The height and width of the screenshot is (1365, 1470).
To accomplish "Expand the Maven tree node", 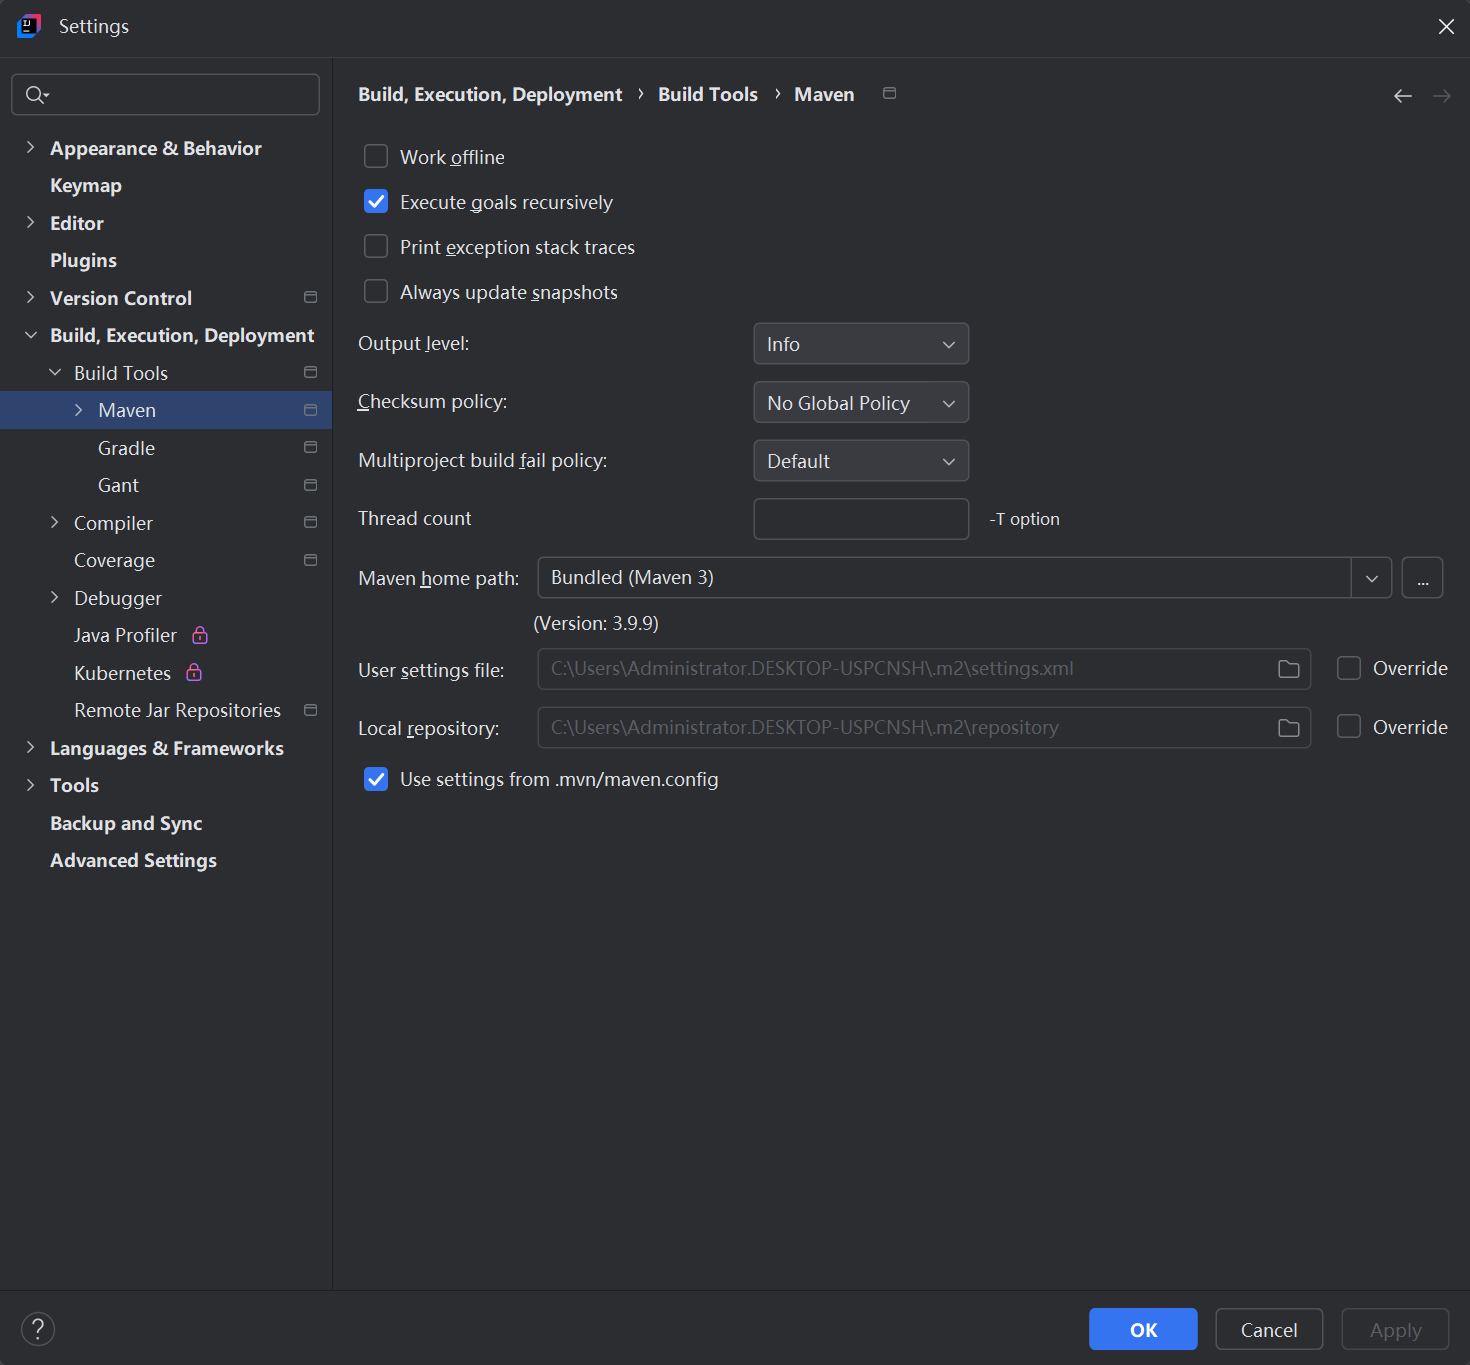I will 79,410.
